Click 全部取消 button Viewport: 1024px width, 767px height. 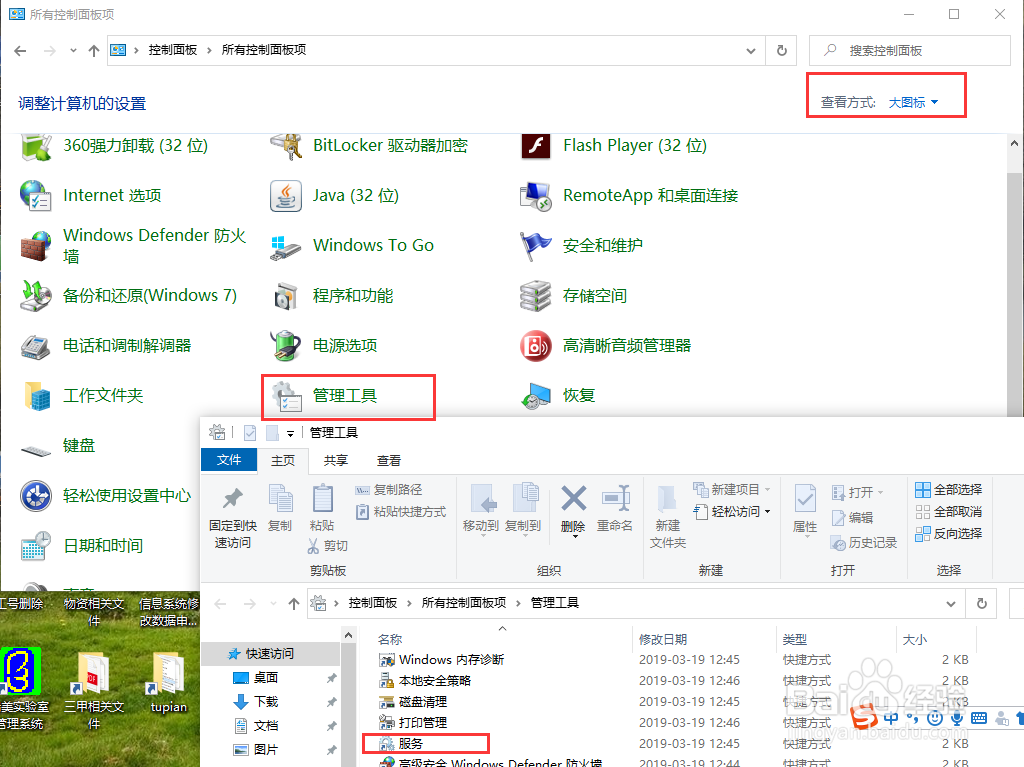coord(949,512)
